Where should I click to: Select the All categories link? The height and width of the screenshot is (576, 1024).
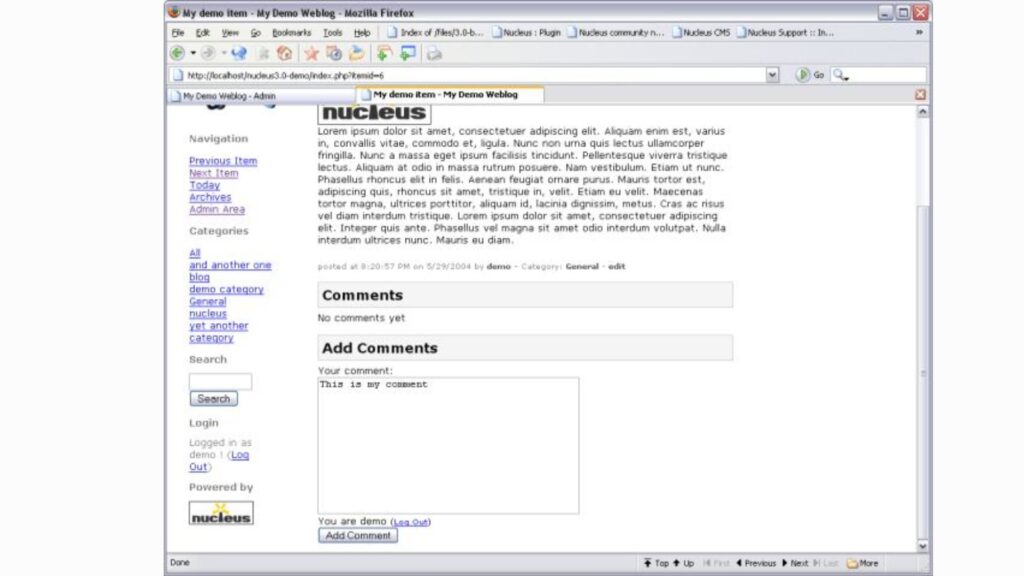pyautogui.click(x=195, y=253)
